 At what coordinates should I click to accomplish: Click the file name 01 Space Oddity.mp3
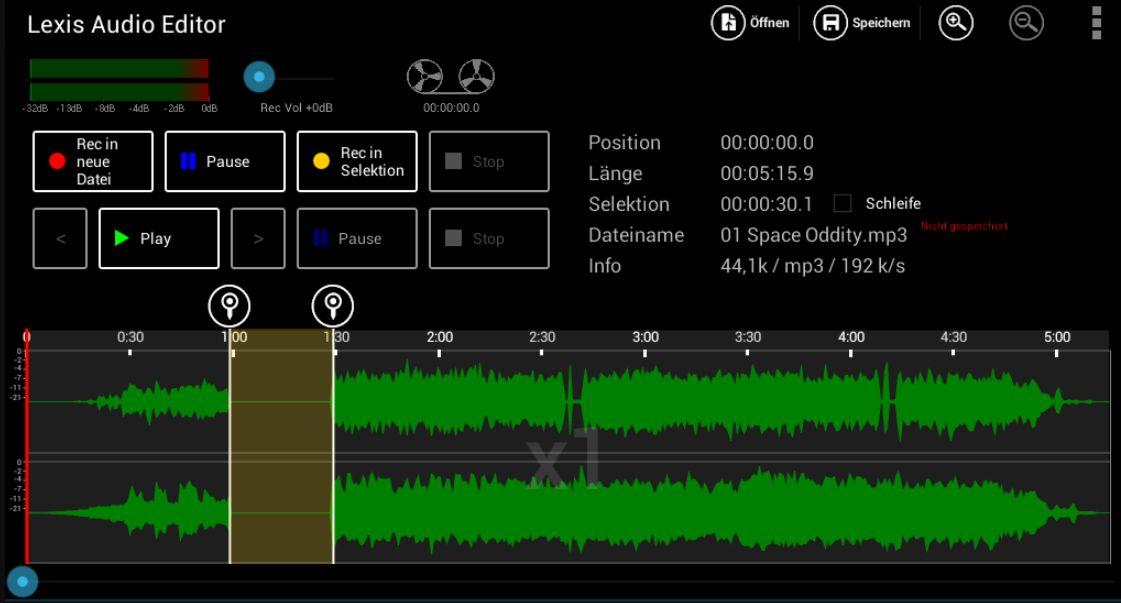[x=814, y=235]
